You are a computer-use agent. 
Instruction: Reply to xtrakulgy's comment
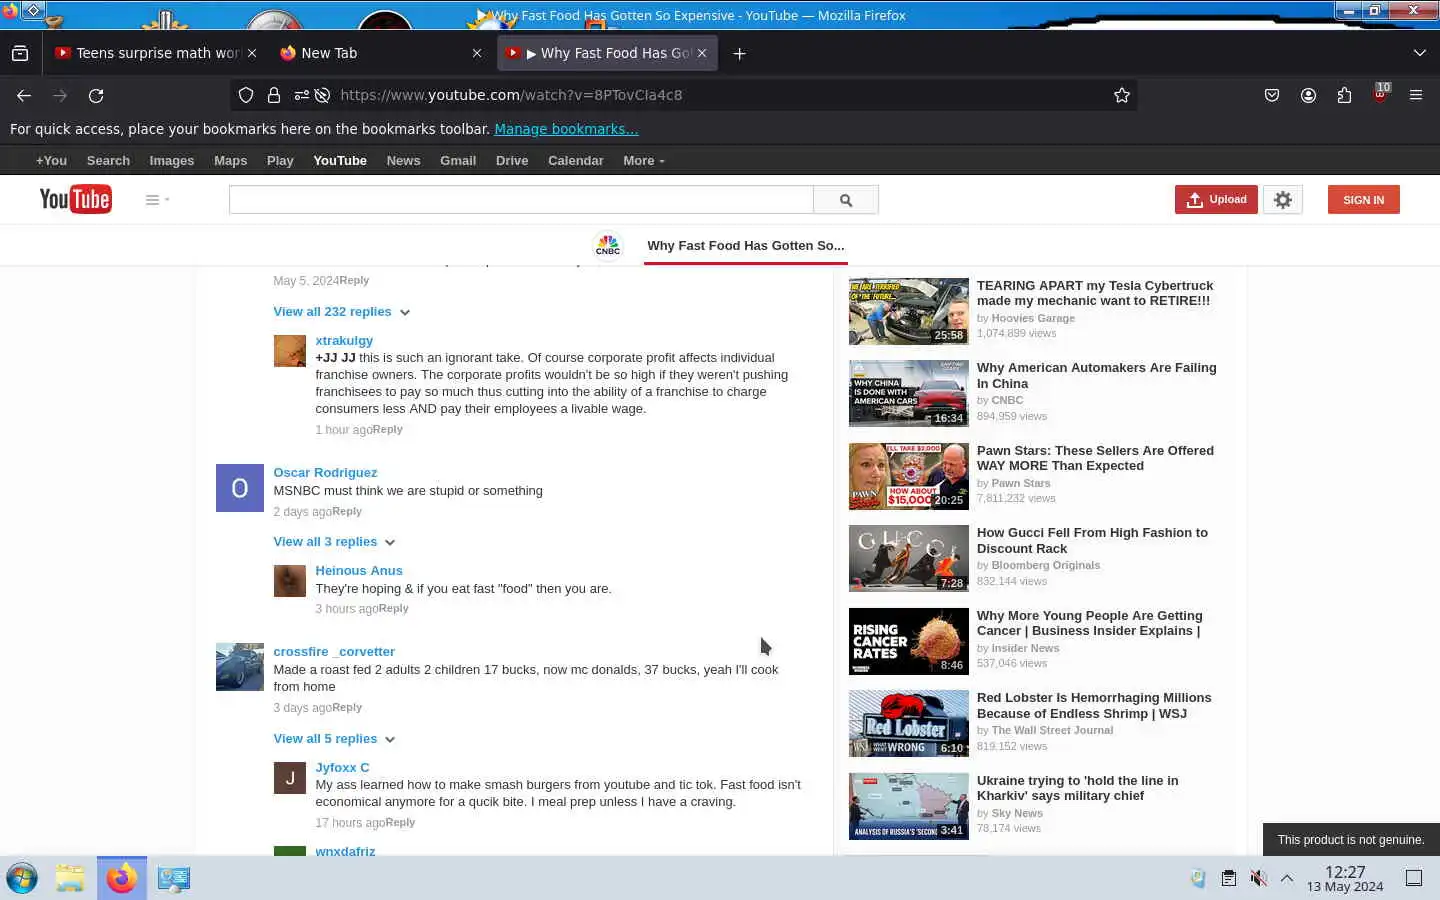tap(388, 430)
